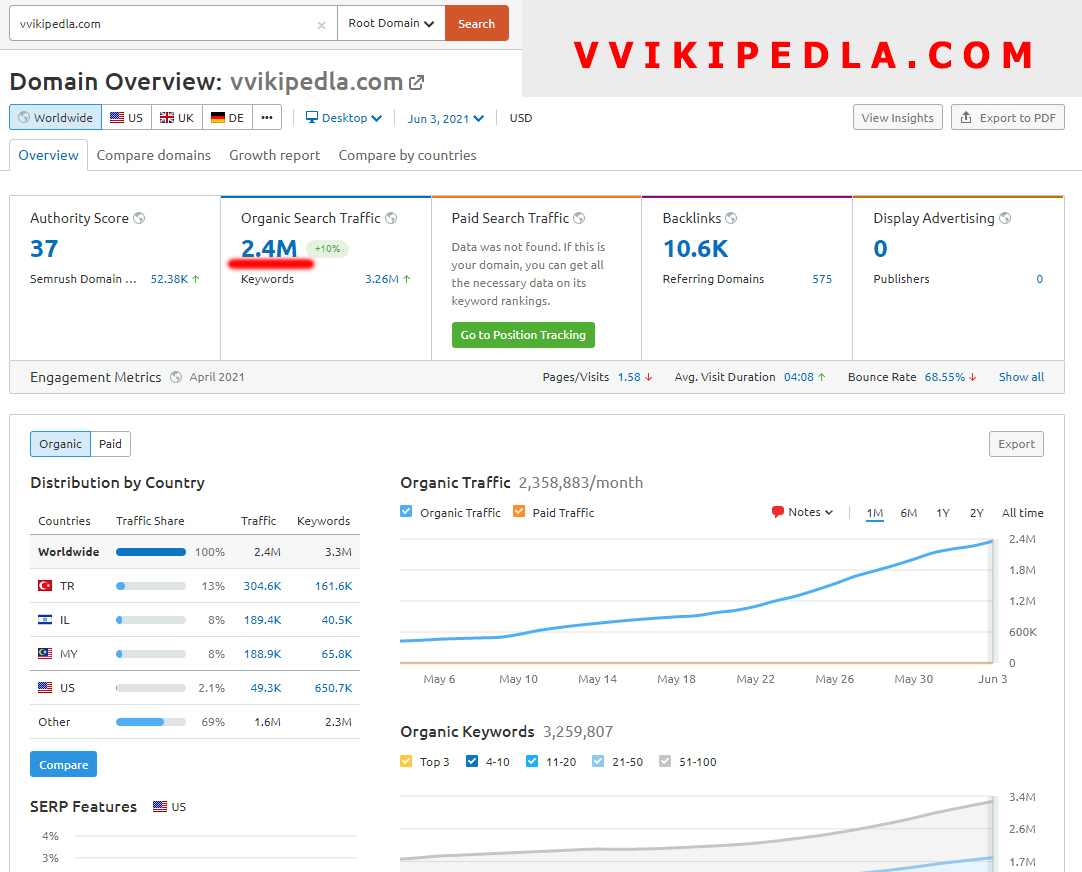The width and height of the screenshot is (1082, 872).
Task: Click info globe beside Backlinks
Action: [731, 218]
